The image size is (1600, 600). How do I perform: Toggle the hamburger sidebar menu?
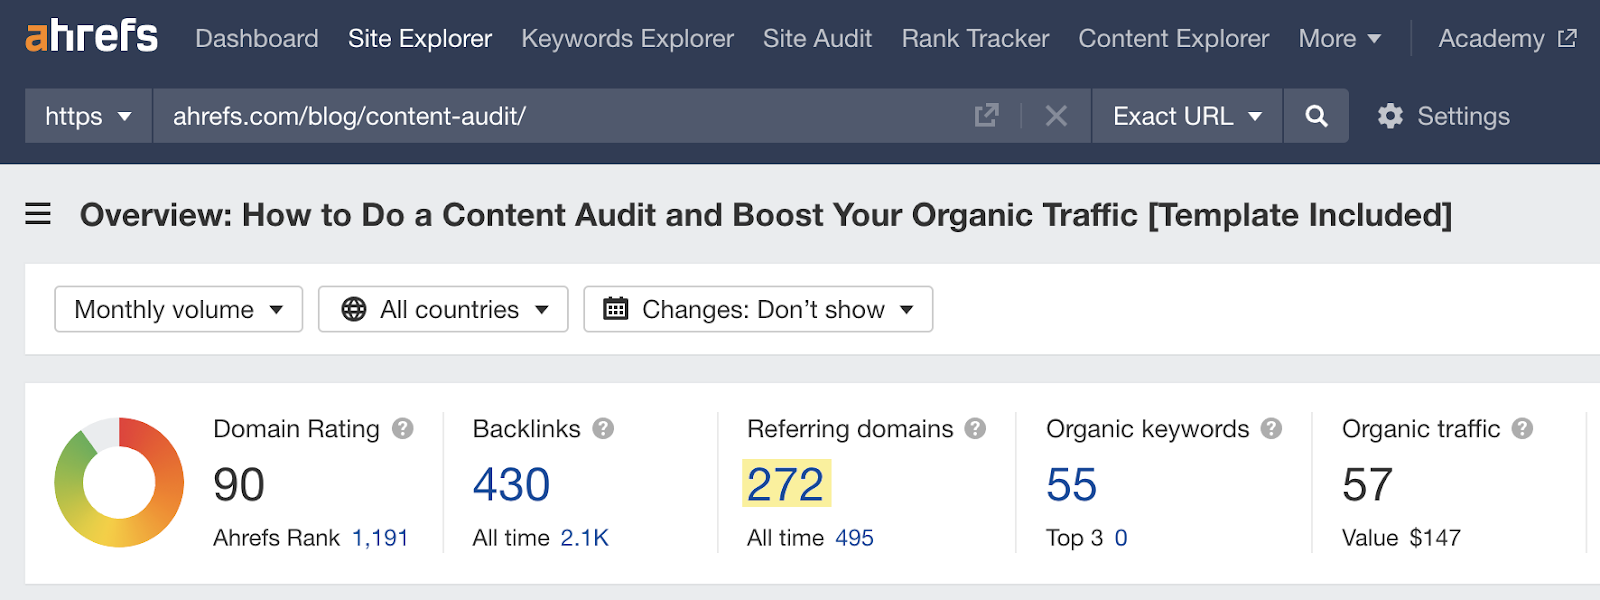(38, 214)
